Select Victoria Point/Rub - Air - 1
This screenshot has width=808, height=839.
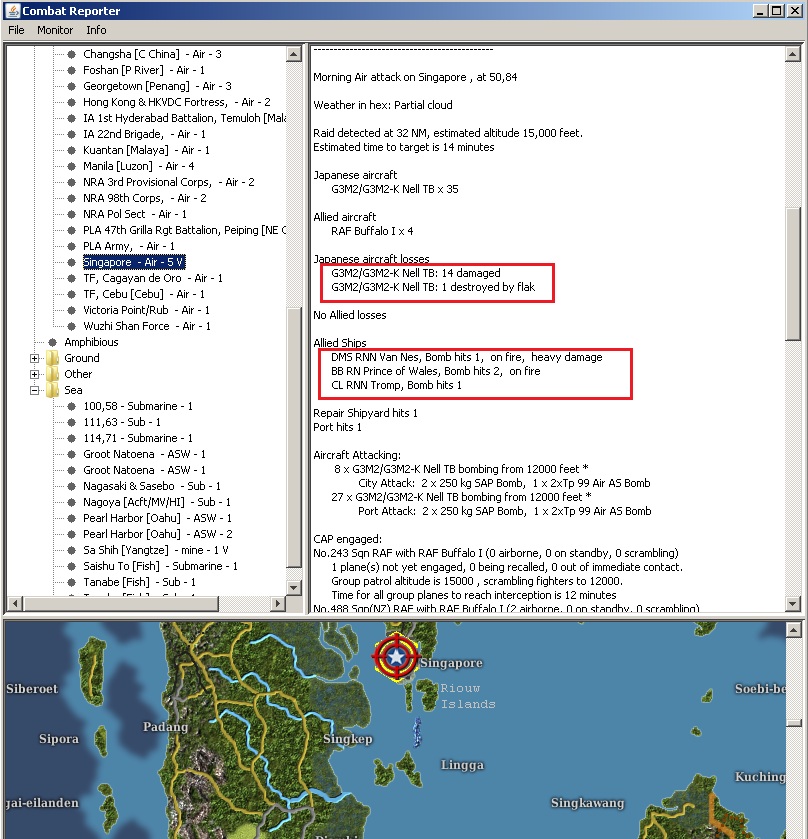coord(146,310)
